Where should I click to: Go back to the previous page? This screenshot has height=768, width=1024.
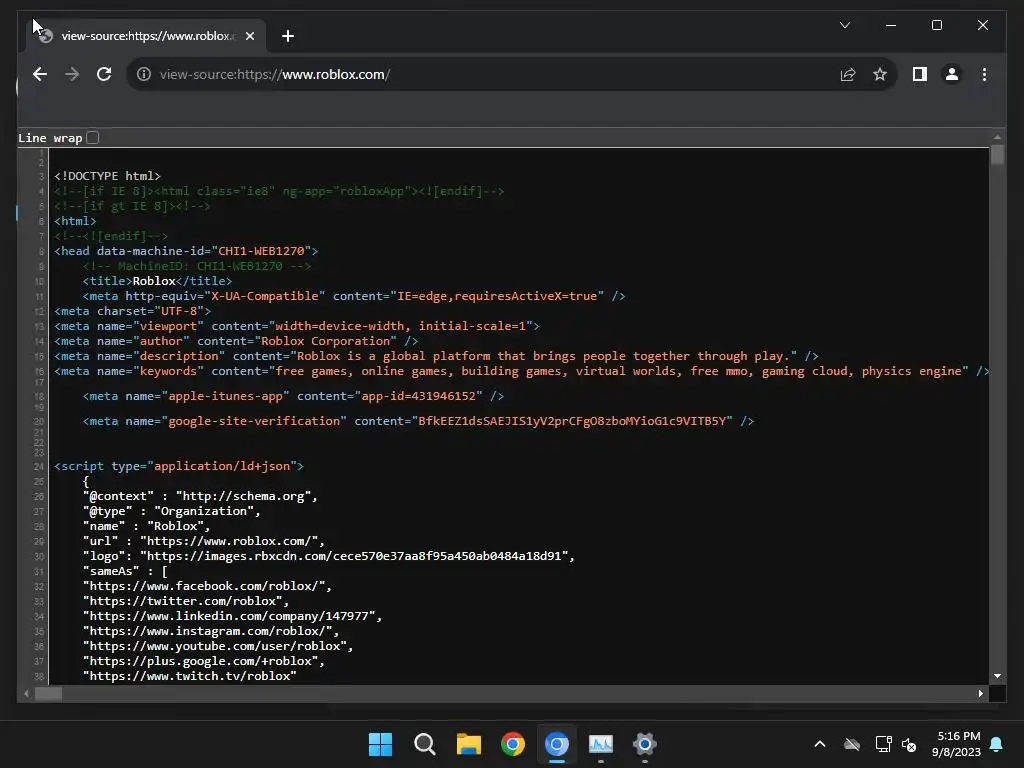[x=40, y=74]
